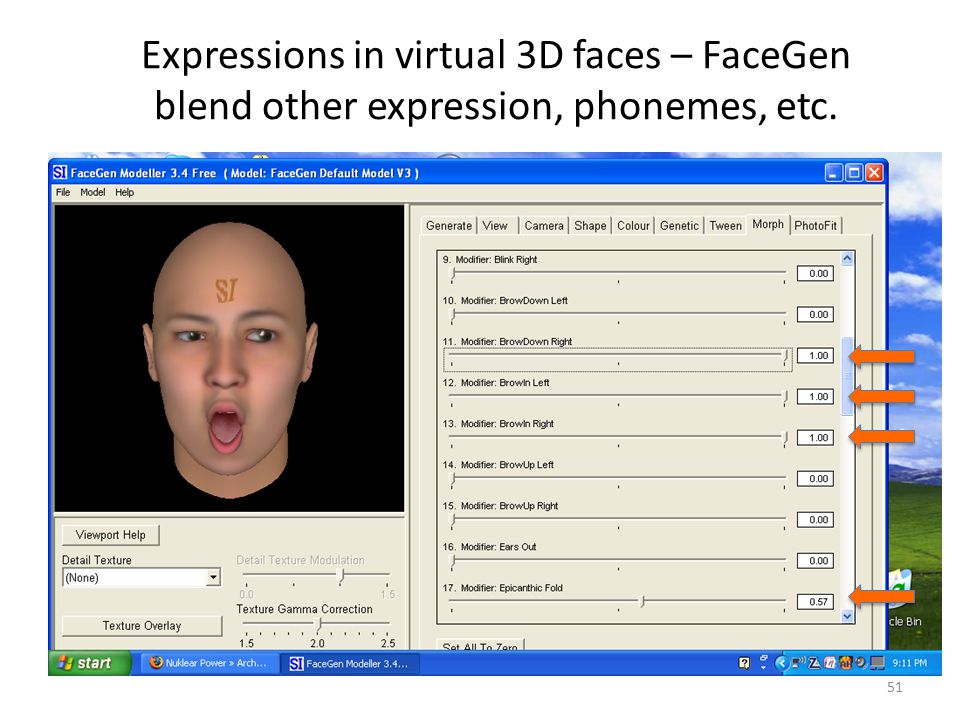
Task: Click the Texture Overlay button
Action: pos(142,626)
